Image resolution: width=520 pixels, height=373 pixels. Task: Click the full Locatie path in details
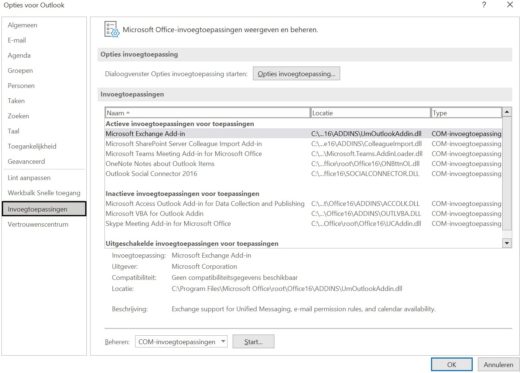[287, 289]
